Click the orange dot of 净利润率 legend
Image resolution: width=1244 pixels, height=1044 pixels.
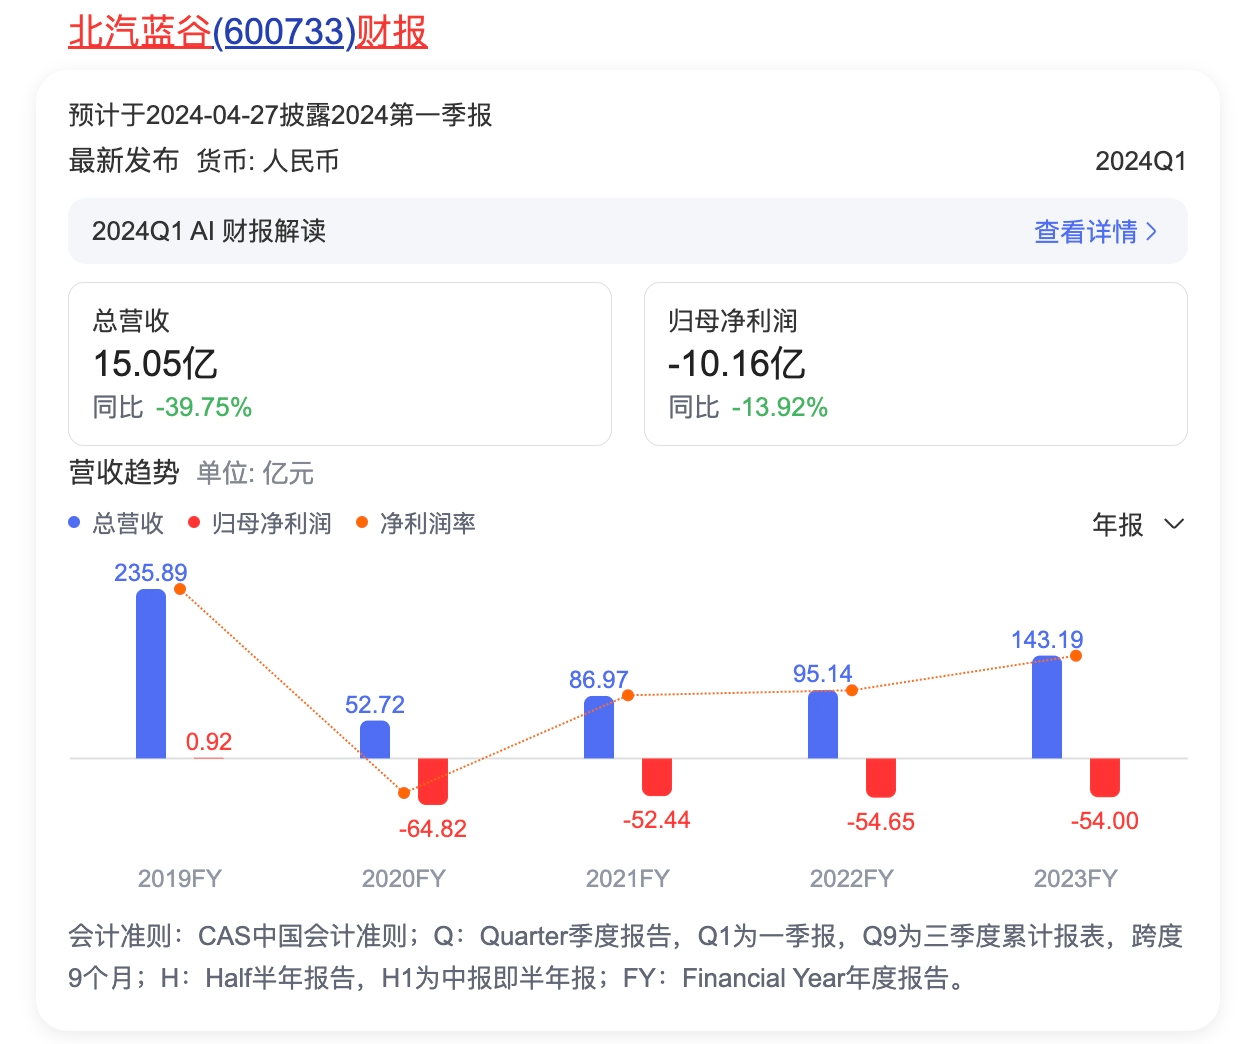[362, 522]
